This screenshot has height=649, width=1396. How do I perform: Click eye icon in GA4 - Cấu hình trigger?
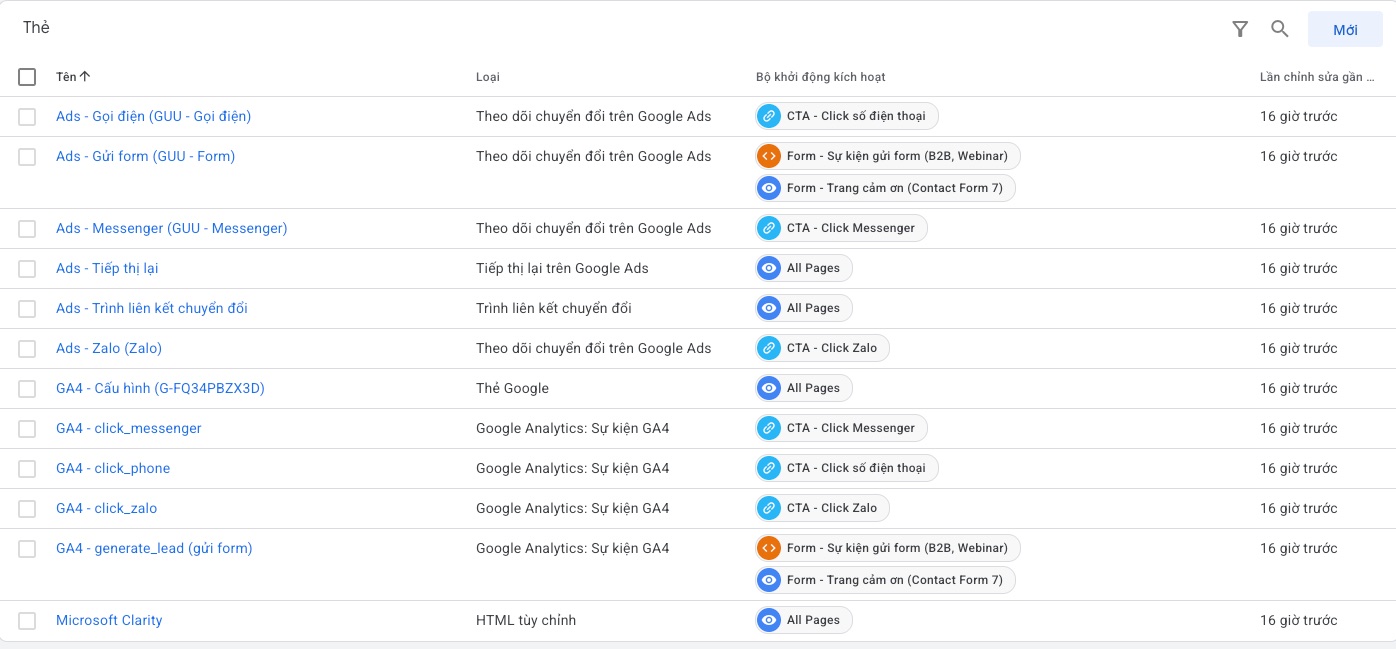pyautogui.click(x=769, y=388)
